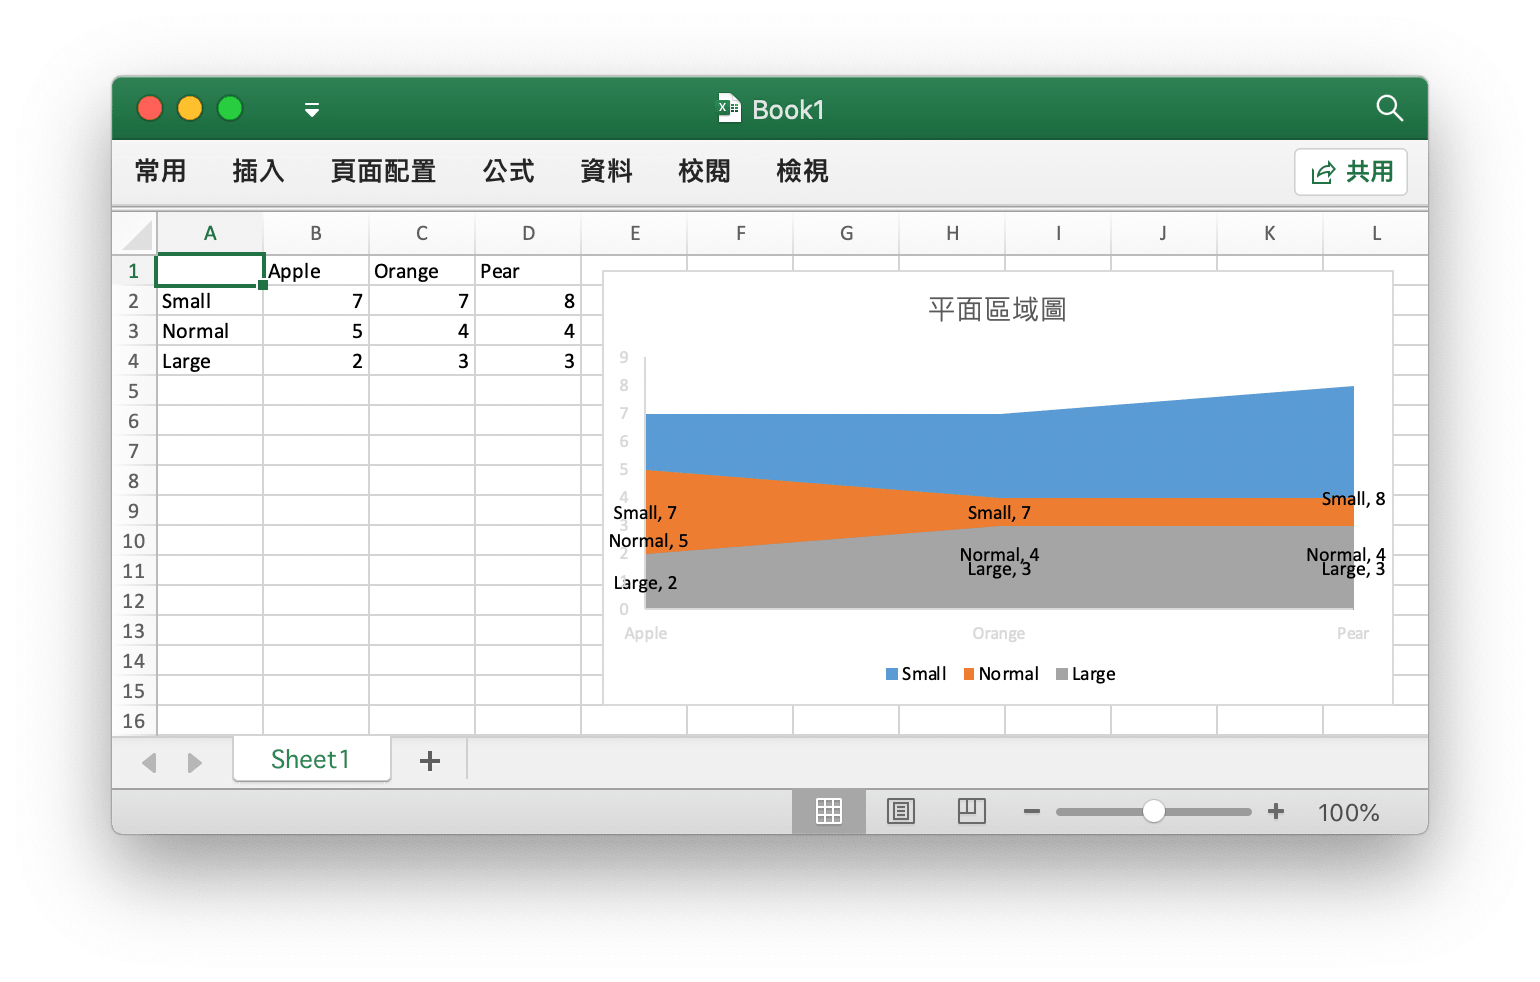Click the Select All corner triangle
Viewport: 1540px width, 982px height.
coord(137,235)
